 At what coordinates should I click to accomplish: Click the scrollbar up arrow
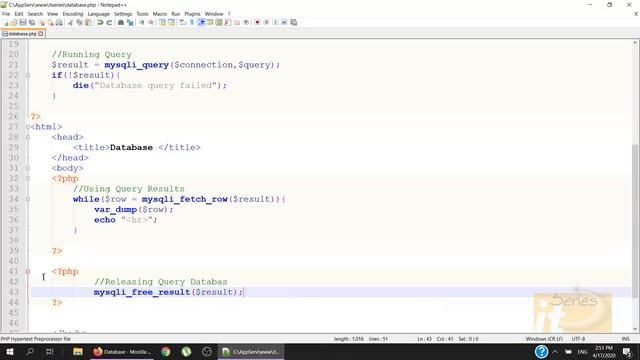635,42
